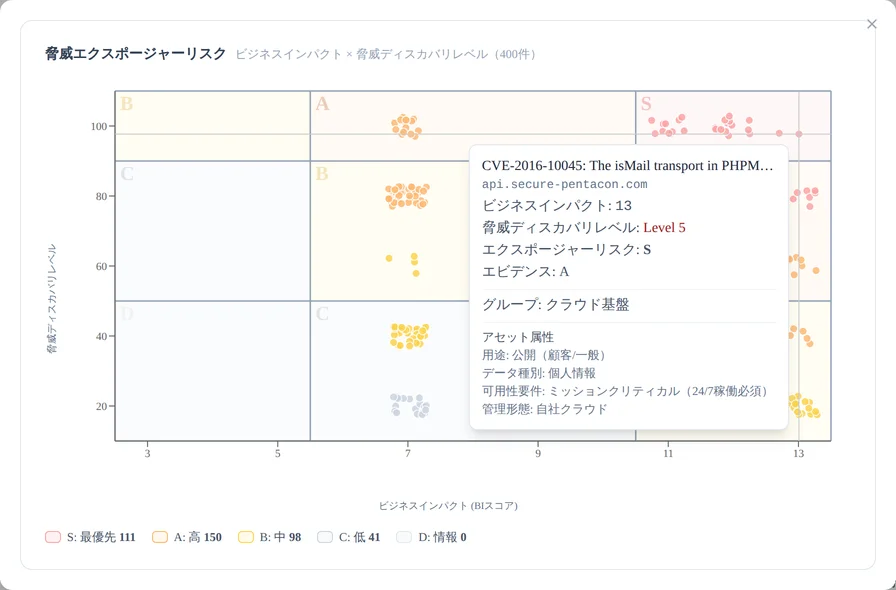Click the 脅威エクスポージャーリスク title
This screenshot has height=590, width=896.
[135, 54]
